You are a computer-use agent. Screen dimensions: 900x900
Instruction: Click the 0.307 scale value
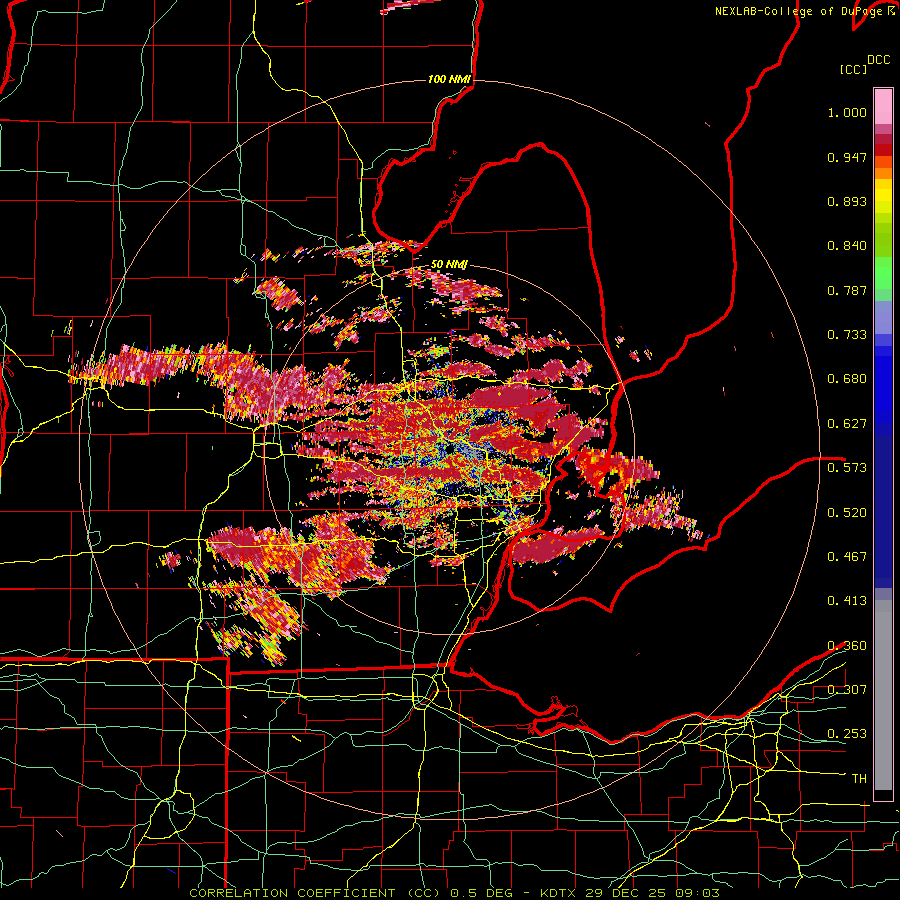pyautogui.click(x=847, y=690)
